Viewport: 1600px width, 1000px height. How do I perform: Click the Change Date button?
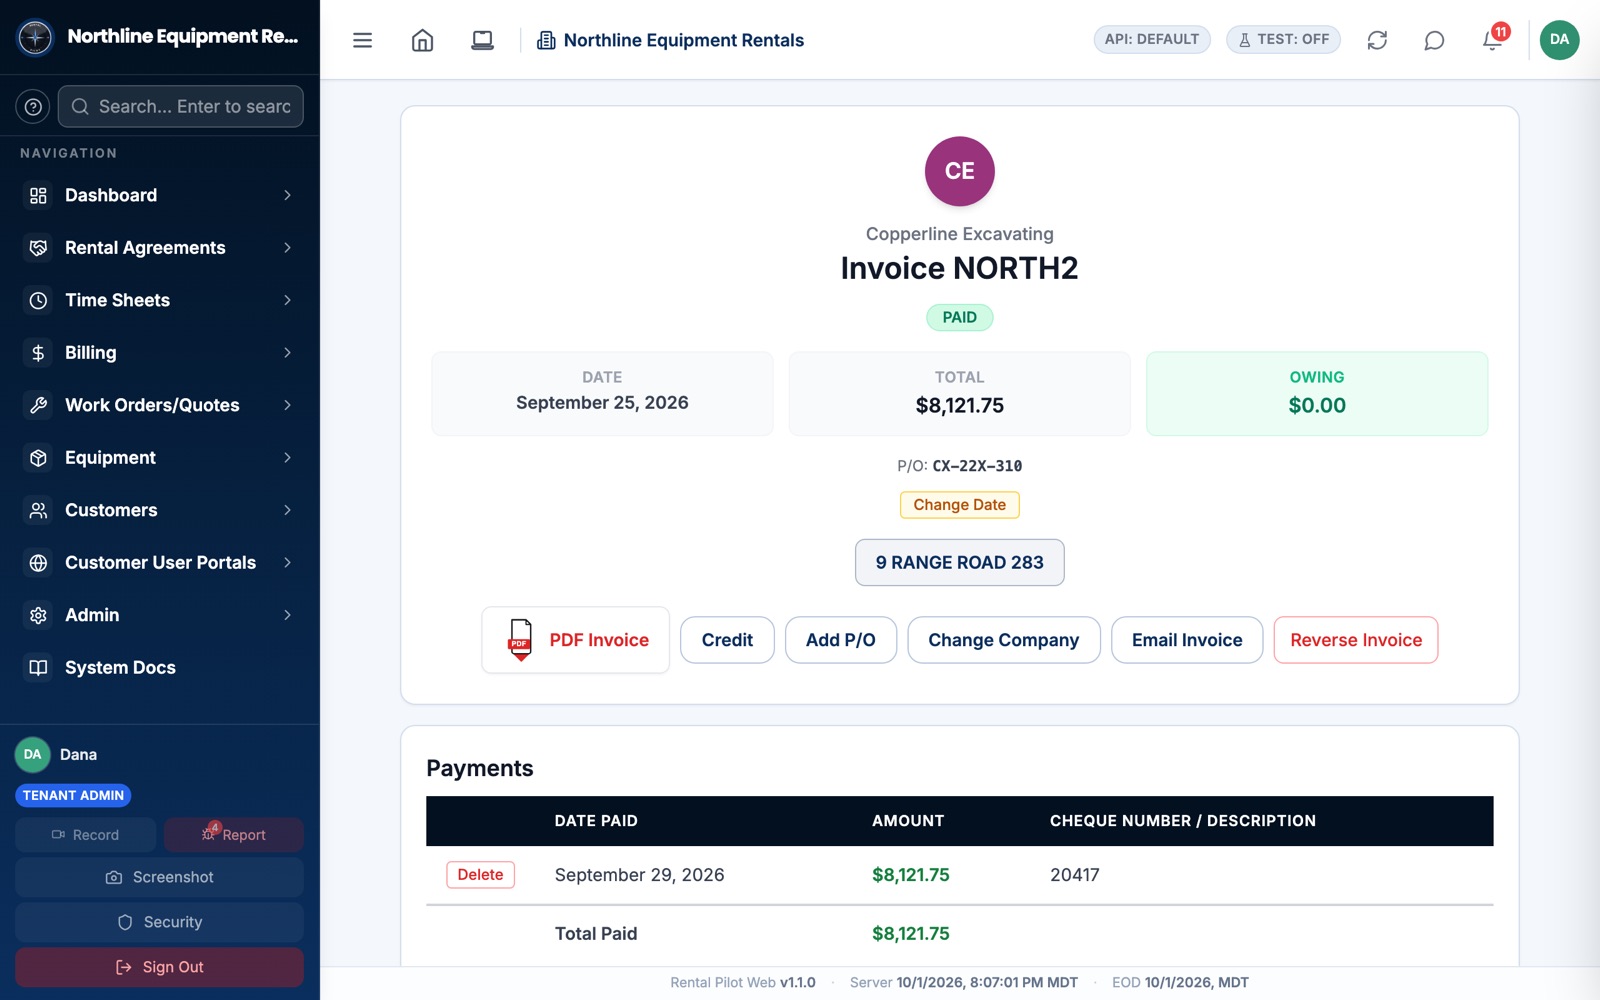click(959, 505)
